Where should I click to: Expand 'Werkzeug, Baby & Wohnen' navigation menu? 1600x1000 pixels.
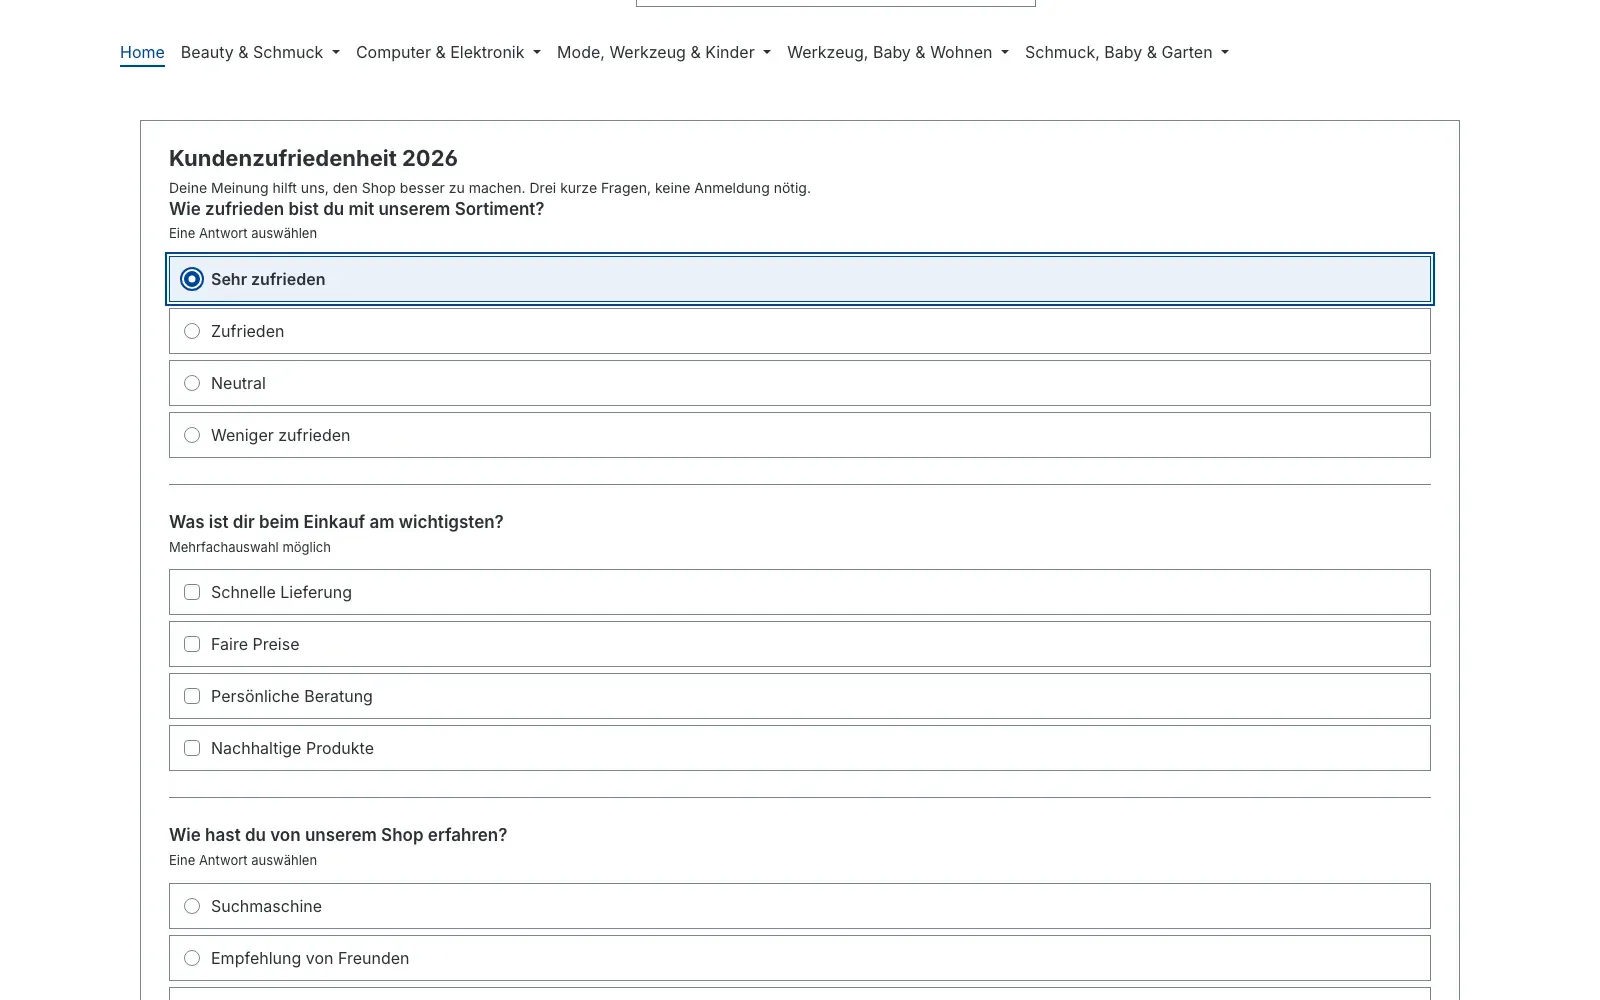(898, 52)
